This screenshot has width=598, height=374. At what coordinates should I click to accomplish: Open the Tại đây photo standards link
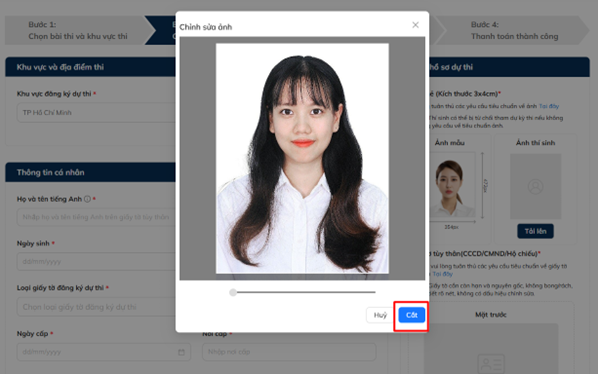549,106
